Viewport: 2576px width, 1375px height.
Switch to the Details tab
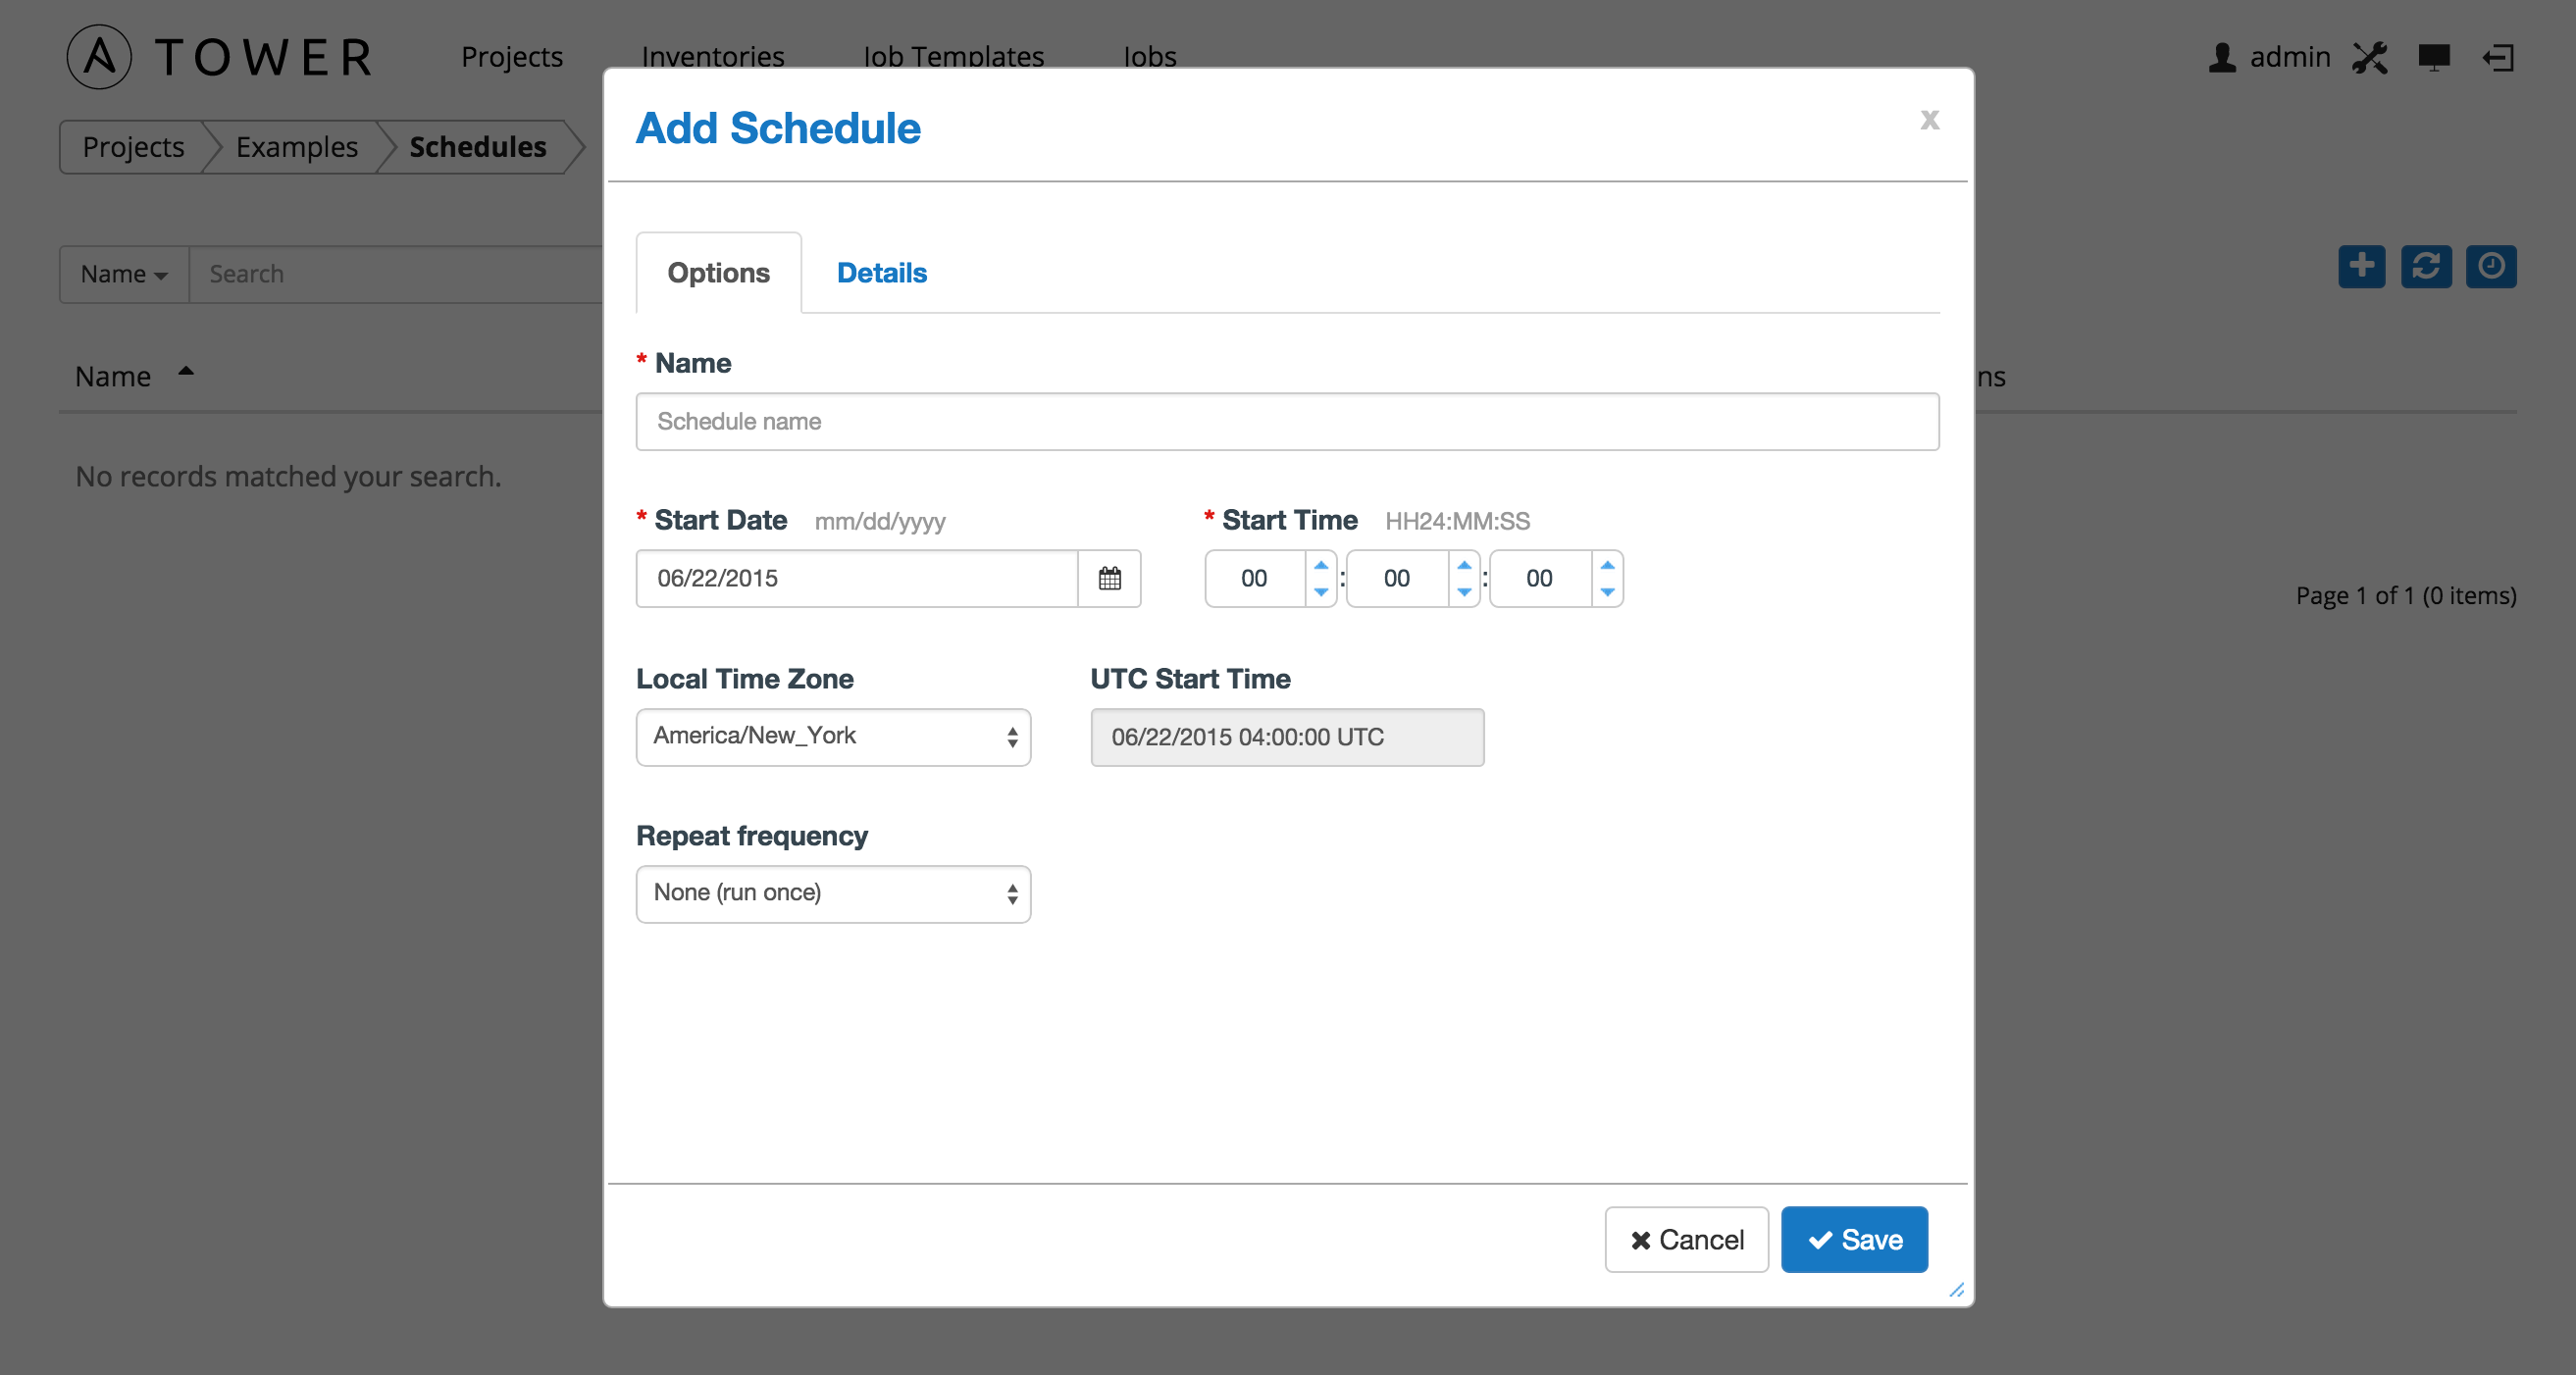coord(881,271)
